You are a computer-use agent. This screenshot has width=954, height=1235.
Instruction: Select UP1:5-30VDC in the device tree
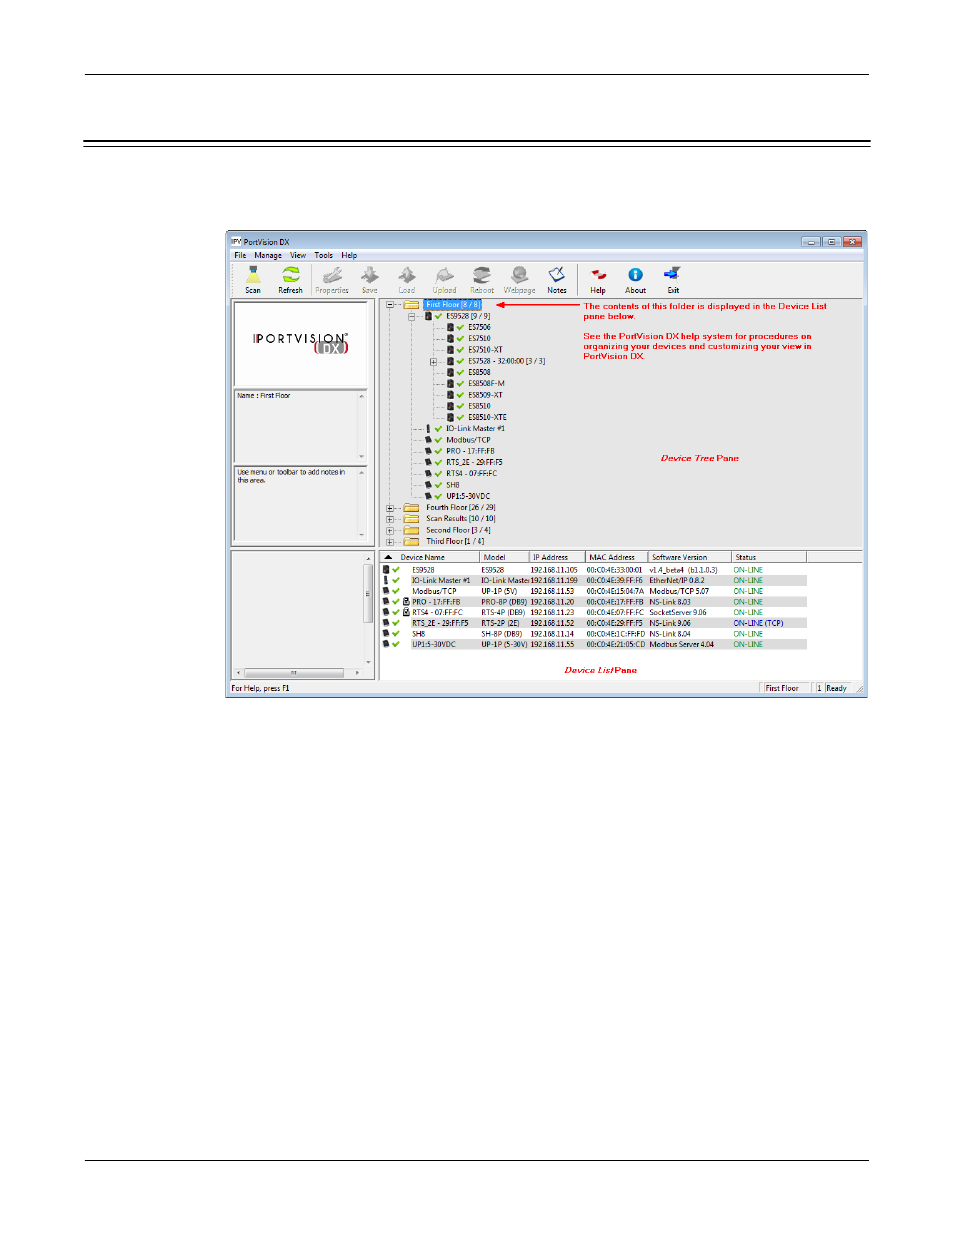(x=468, y=496)
